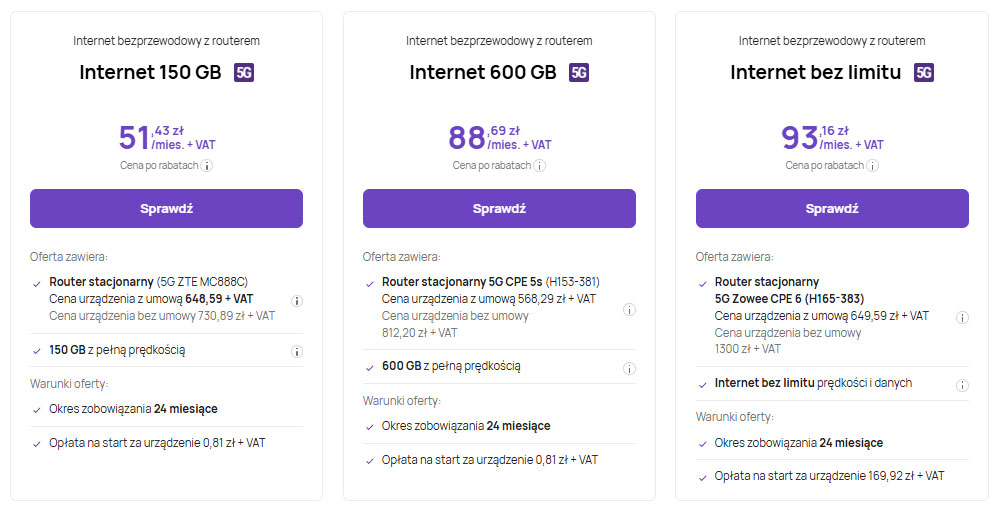
Task: Select the Internet 150 GB plan title
Action: point(152,73)
